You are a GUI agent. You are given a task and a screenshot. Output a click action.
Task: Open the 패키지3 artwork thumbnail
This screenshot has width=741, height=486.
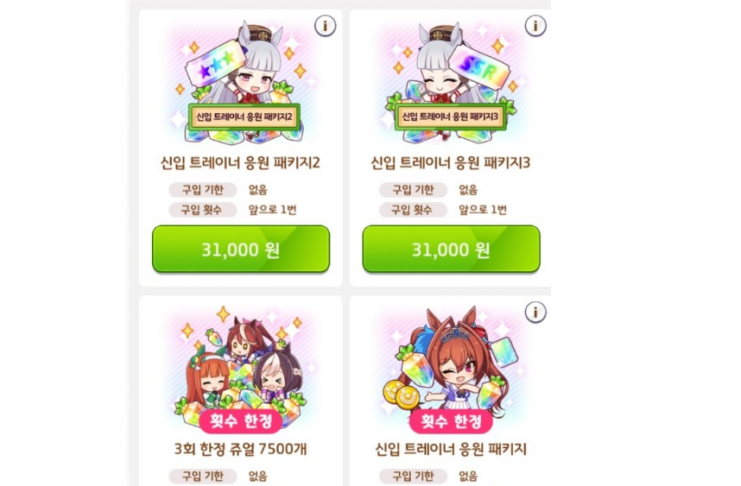click(x=450, y=83)
